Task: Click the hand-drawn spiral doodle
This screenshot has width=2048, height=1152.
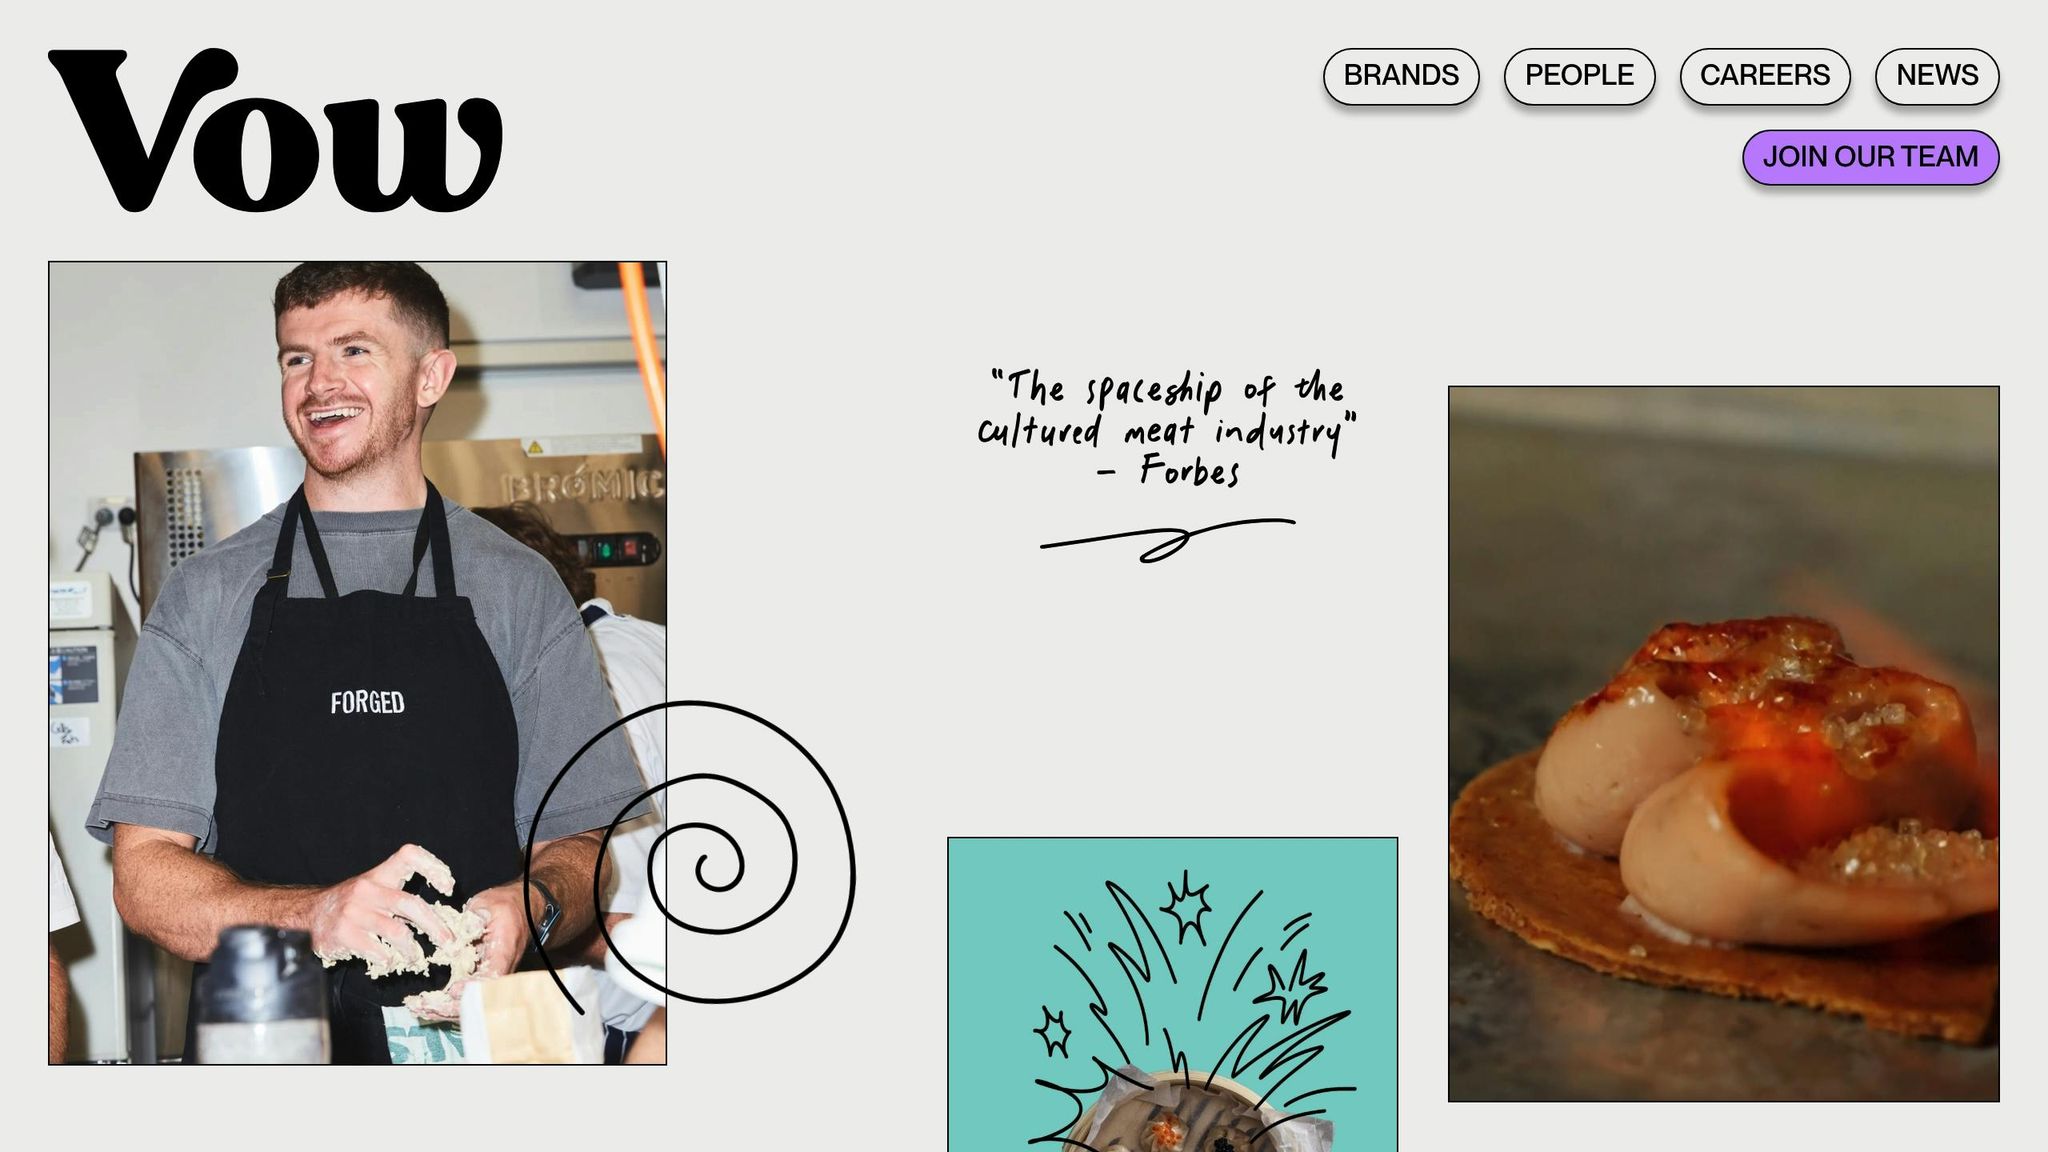Action: [690, 855]
